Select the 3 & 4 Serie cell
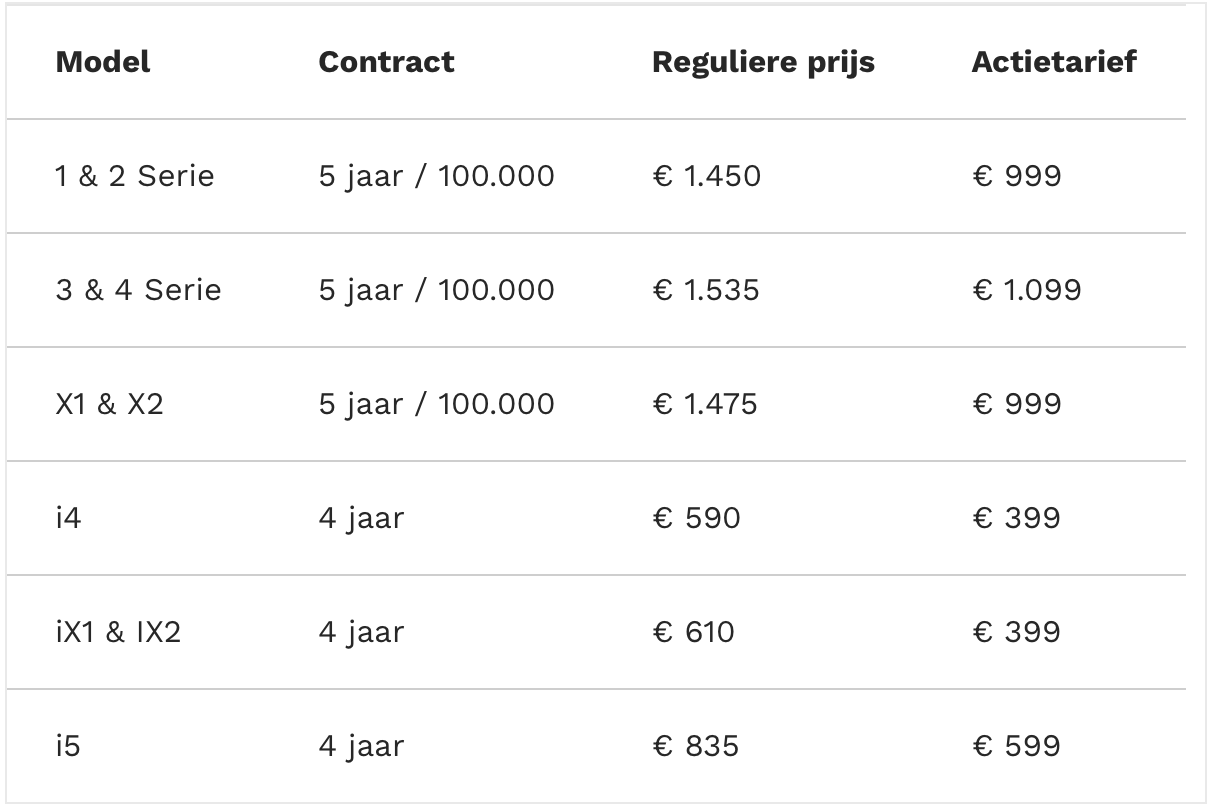 138,290
